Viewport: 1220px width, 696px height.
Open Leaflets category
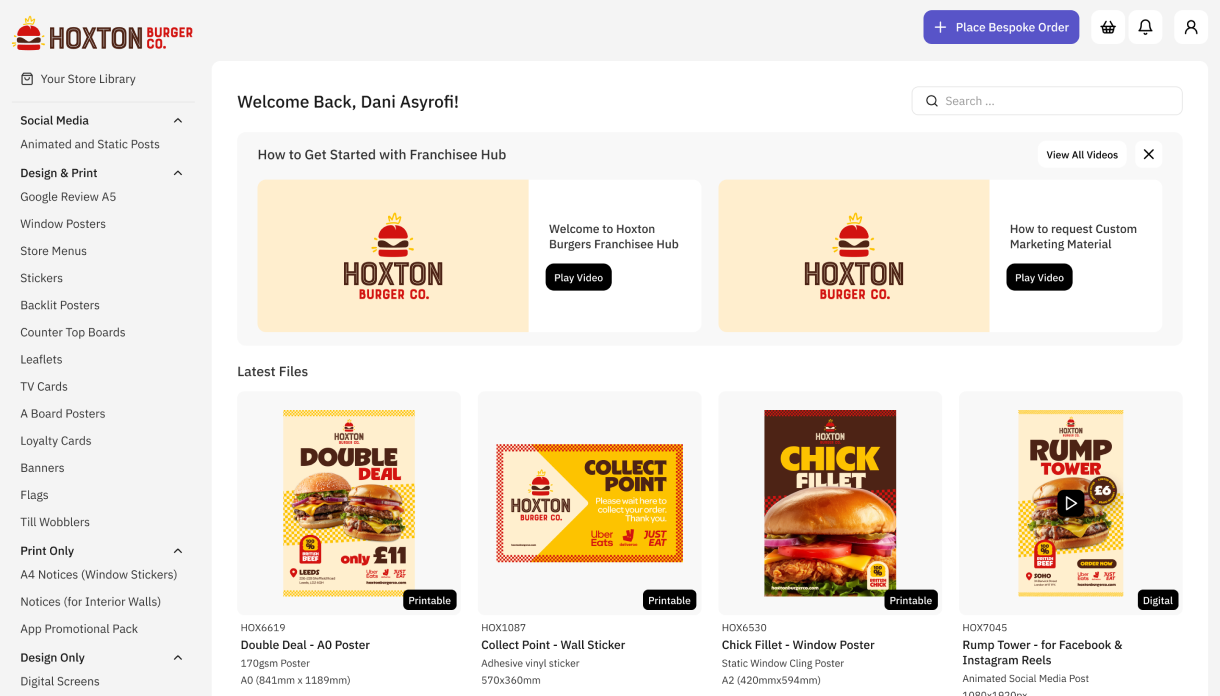click(41, 359)
